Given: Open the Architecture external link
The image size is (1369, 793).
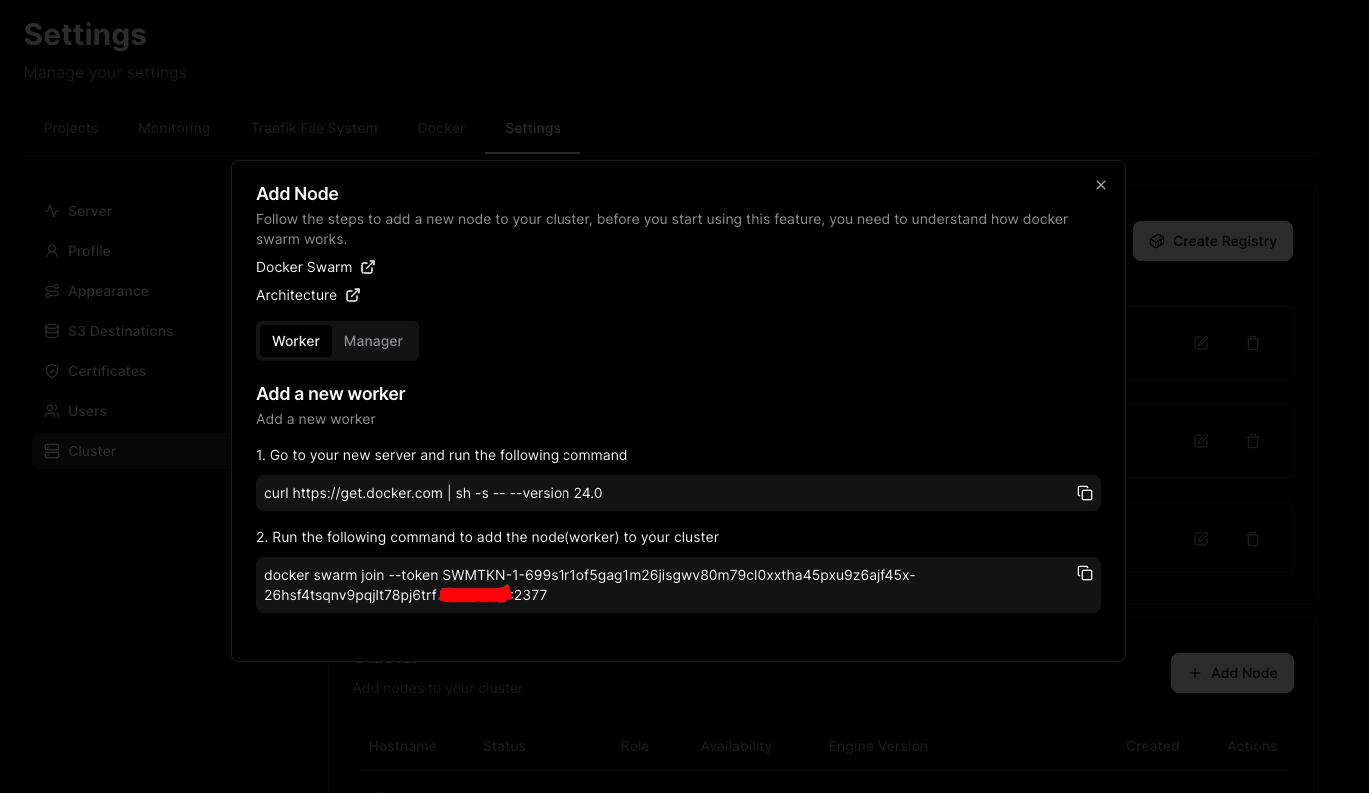Looking at the screenshot, I should click(308, 295).
